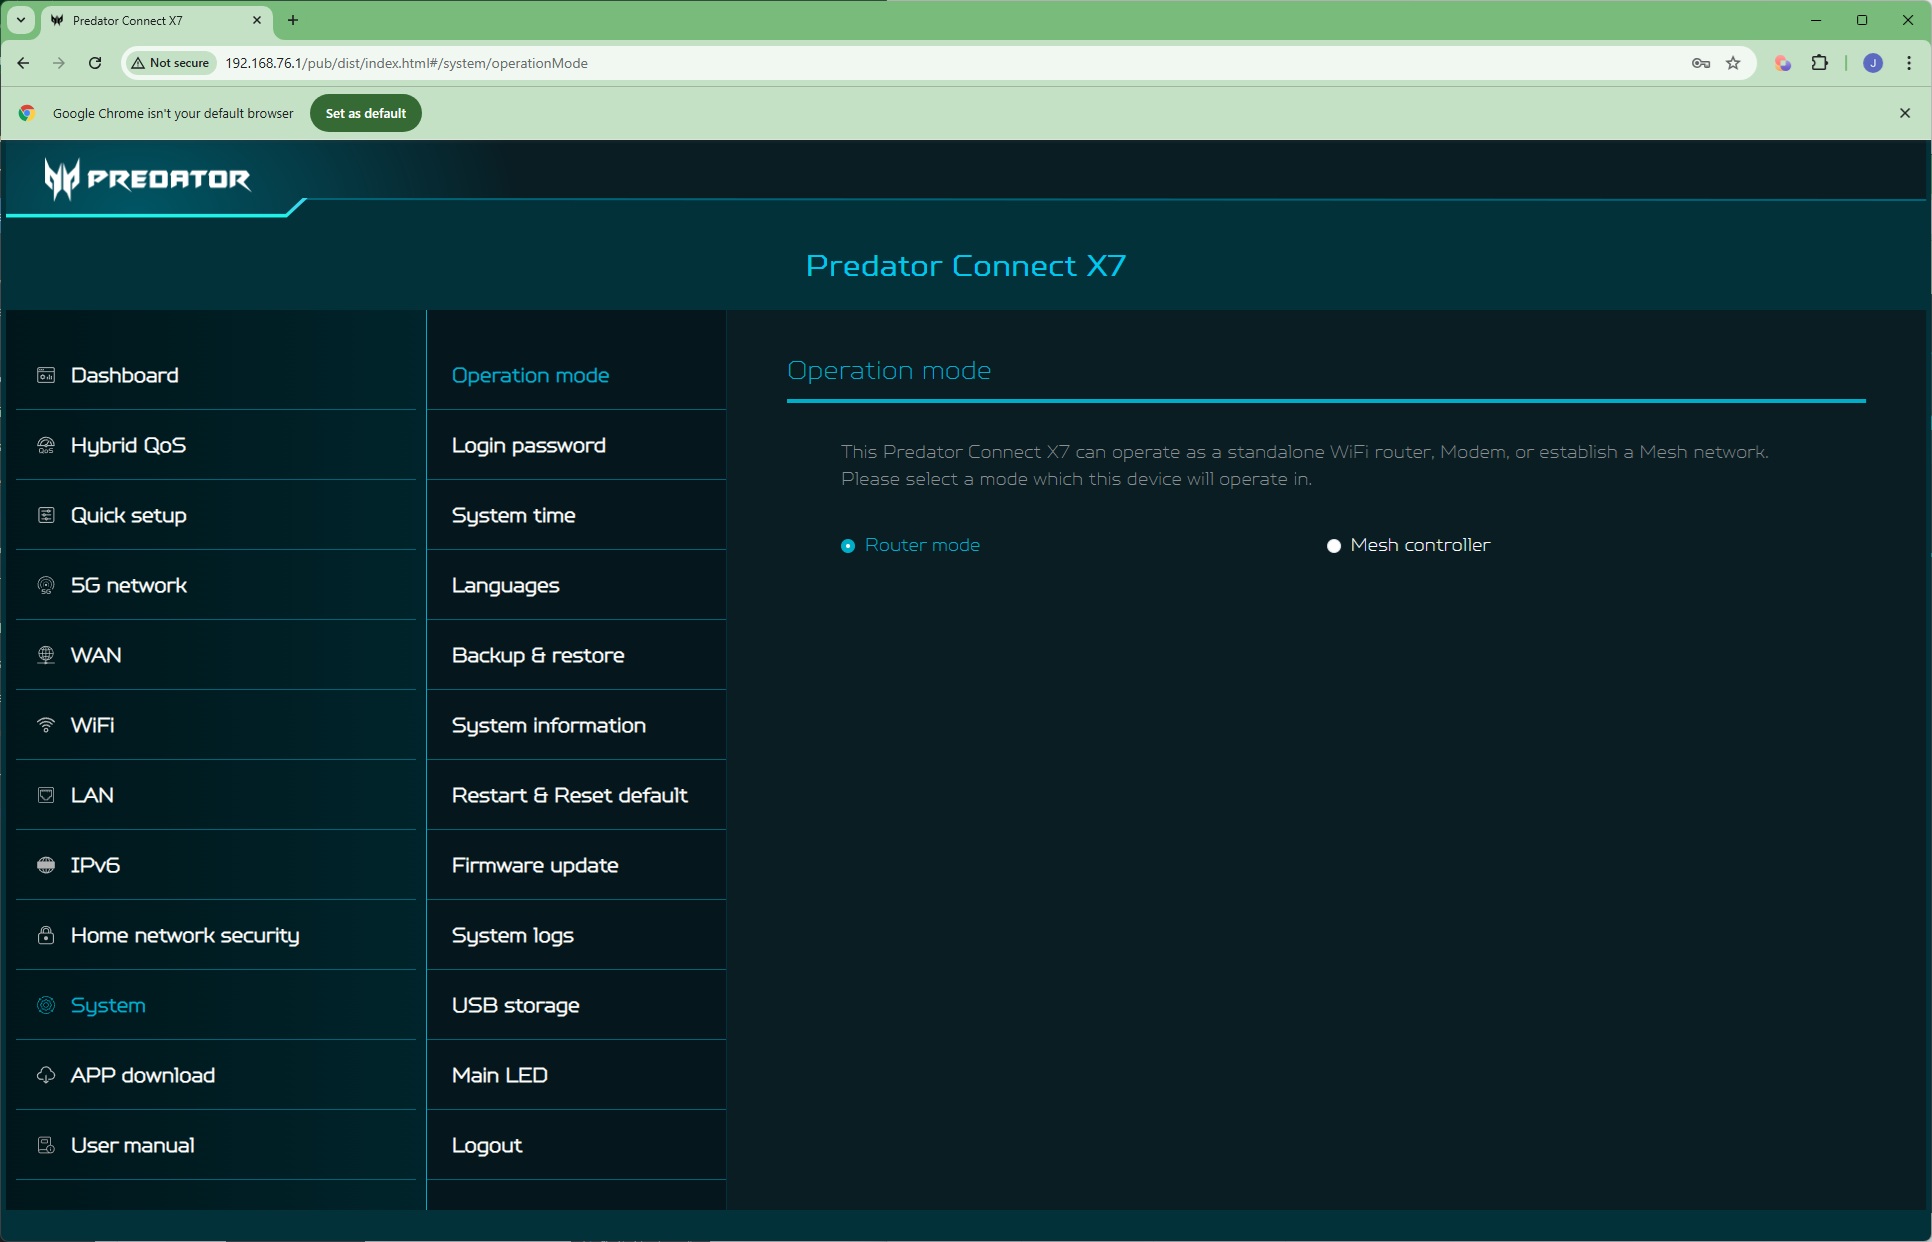Click the WAN globe icon
This screenshot has width=1932, height=1242.
(x=46, y=655)
